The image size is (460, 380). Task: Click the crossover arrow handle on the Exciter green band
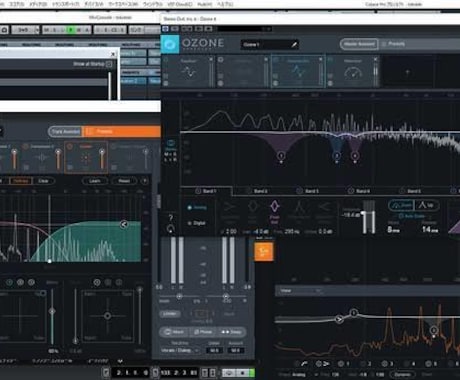(124, 224)
